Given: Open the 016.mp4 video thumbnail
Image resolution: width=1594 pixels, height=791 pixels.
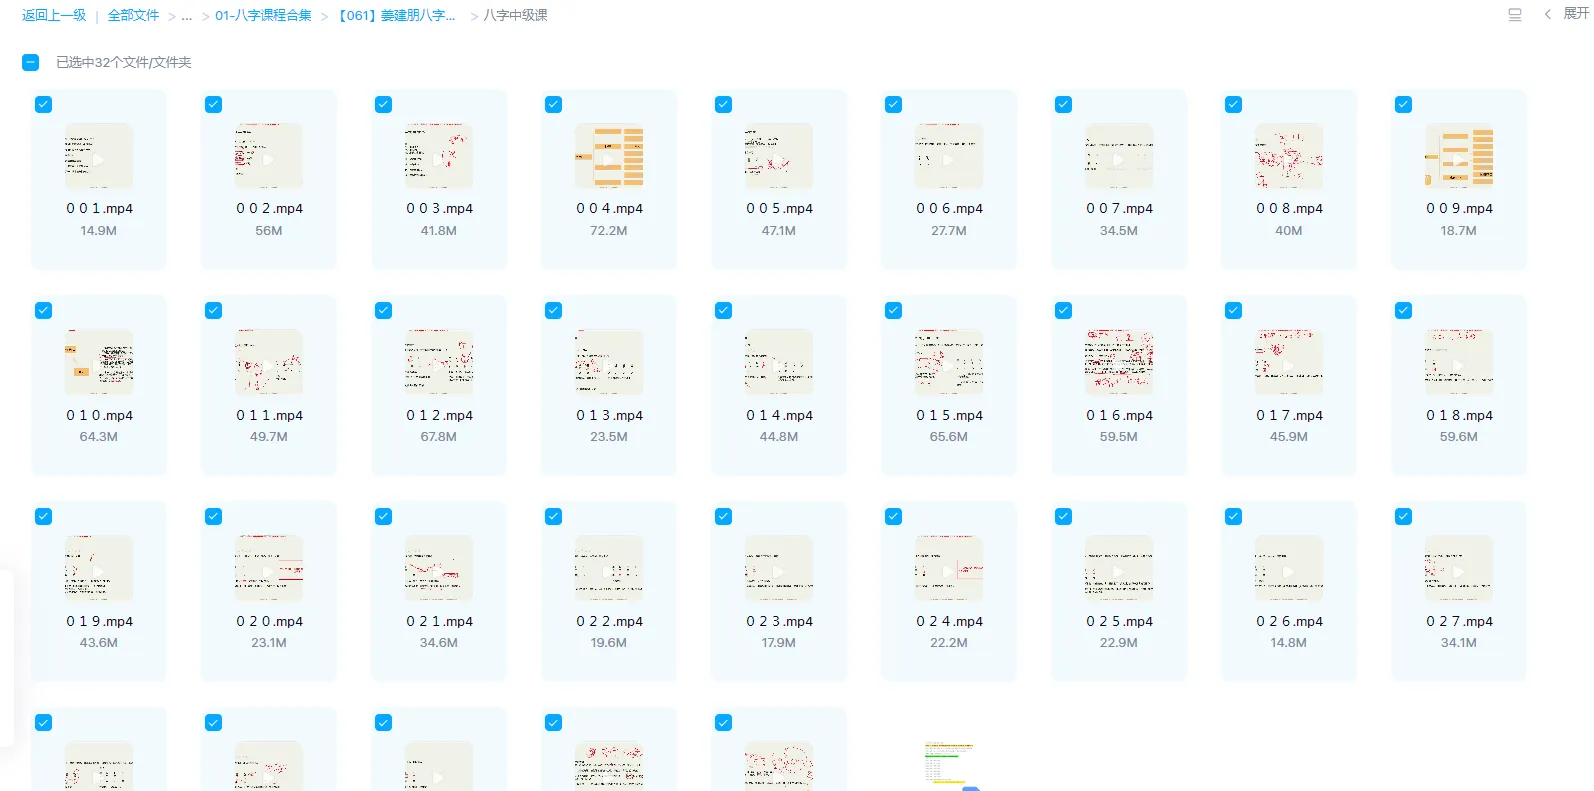Looking at the screenshot, I should pos(1119,363).
